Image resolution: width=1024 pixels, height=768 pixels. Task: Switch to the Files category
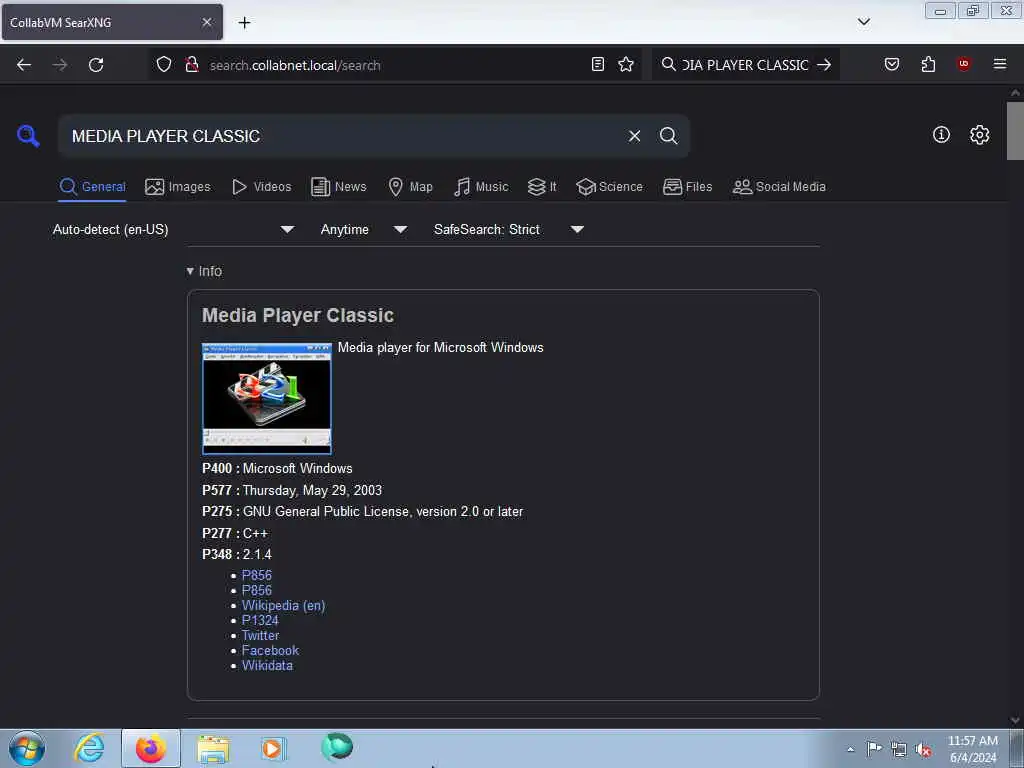[687, 187]
